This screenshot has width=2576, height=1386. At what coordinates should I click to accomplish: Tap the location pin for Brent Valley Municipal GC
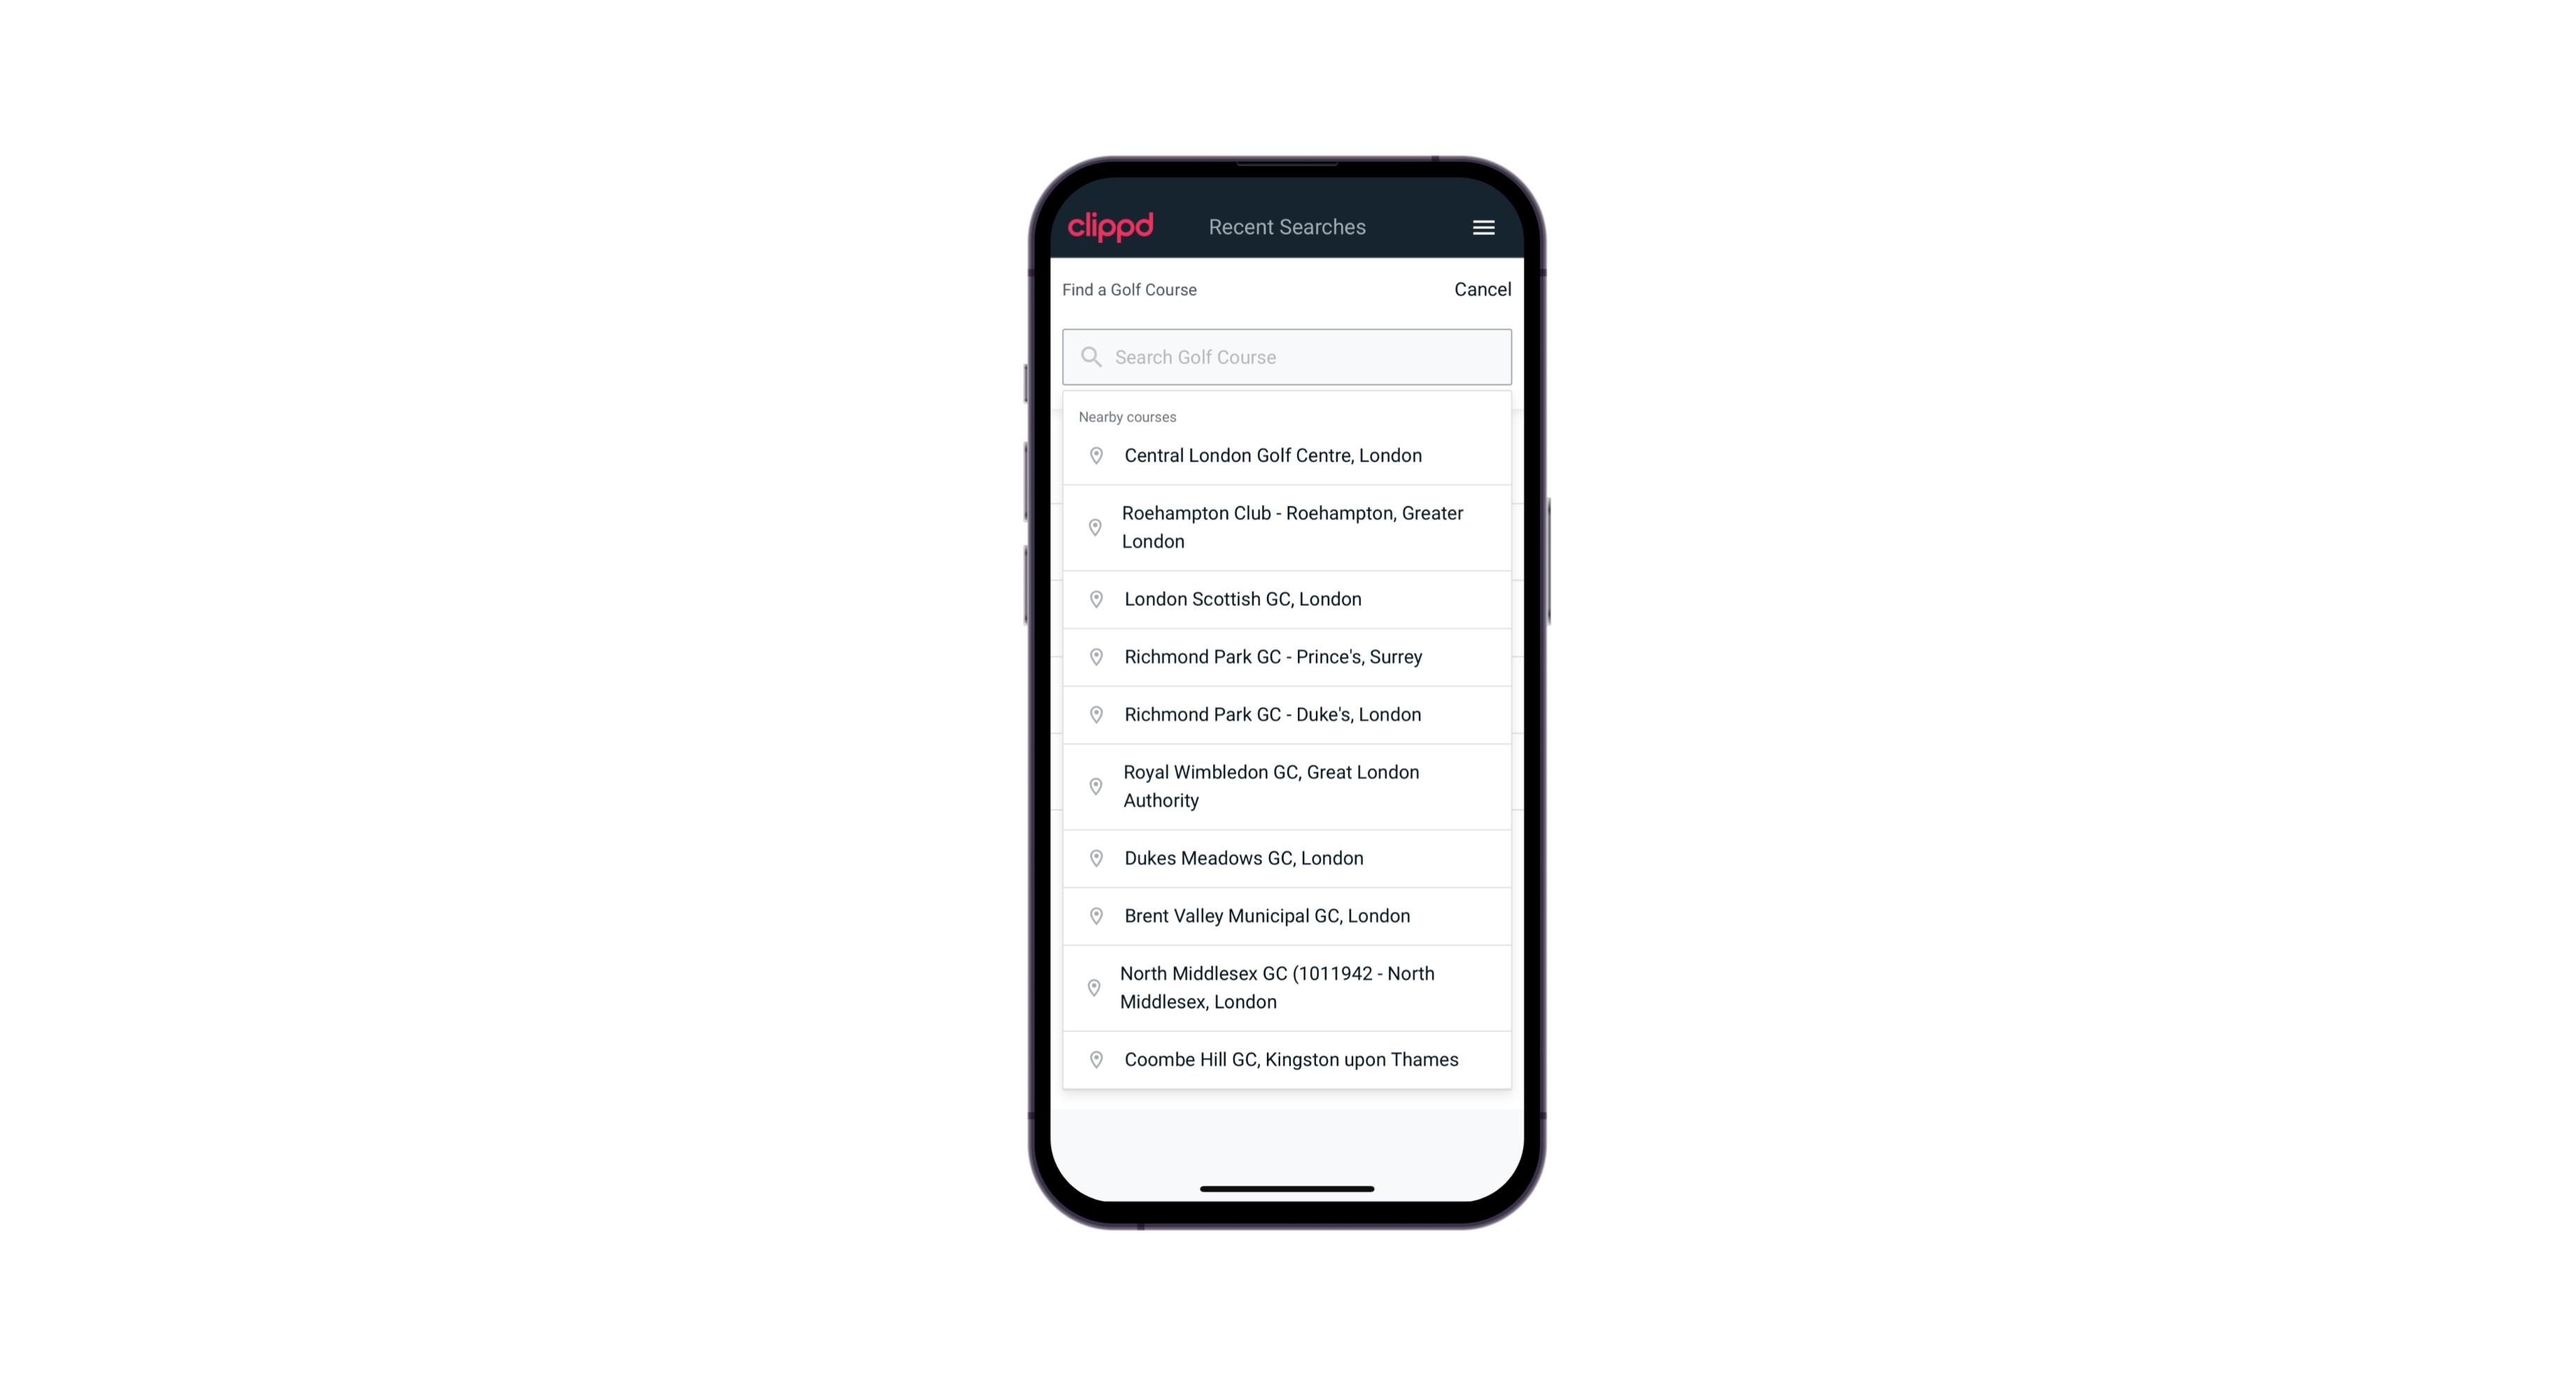point(1093,915)
